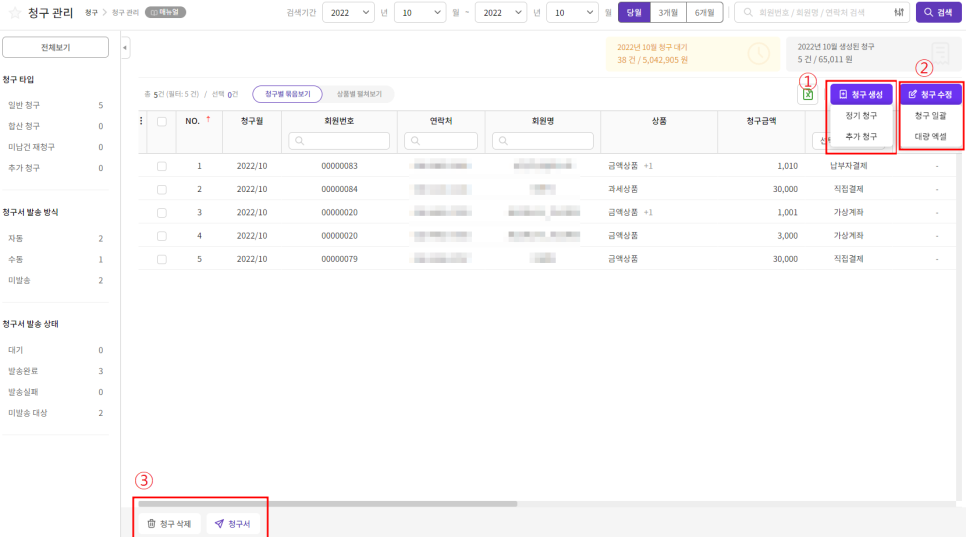Choose 청구 일괄 from the 청구 수정 menu
The height and width of the screenshot is (537, 966).
click(x=930, y=116)
